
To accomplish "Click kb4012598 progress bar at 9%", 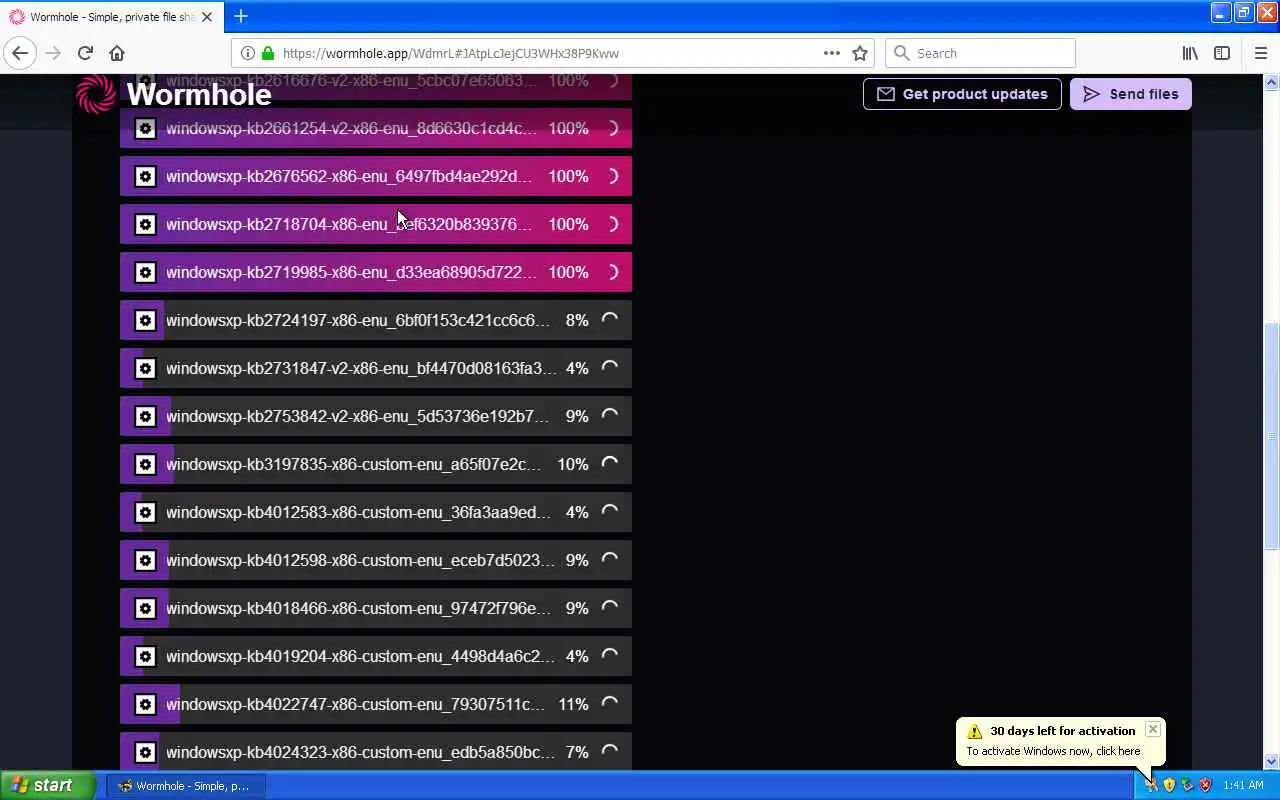I will pos(376,560).
